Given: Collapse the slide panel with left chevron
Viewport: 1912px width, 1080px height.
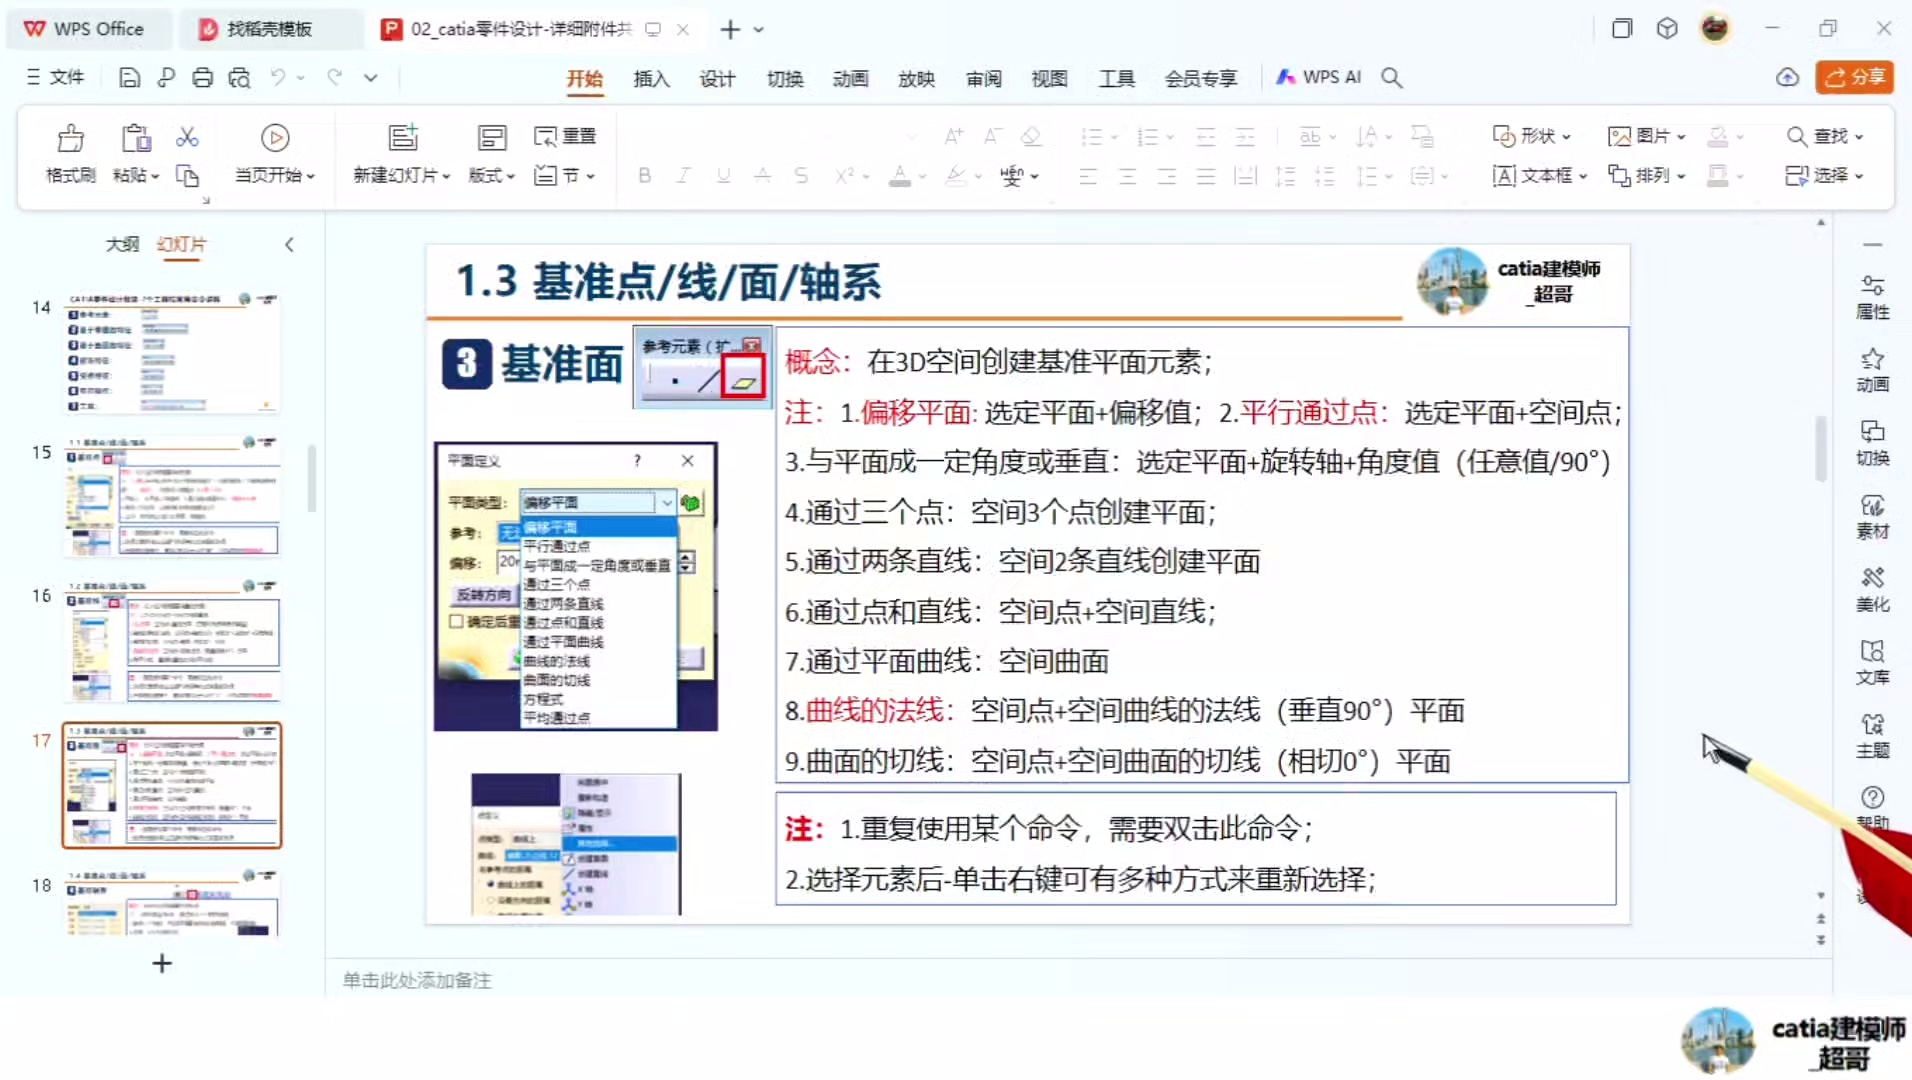Looking at the screenshot, I should click(x=289, y=244).
